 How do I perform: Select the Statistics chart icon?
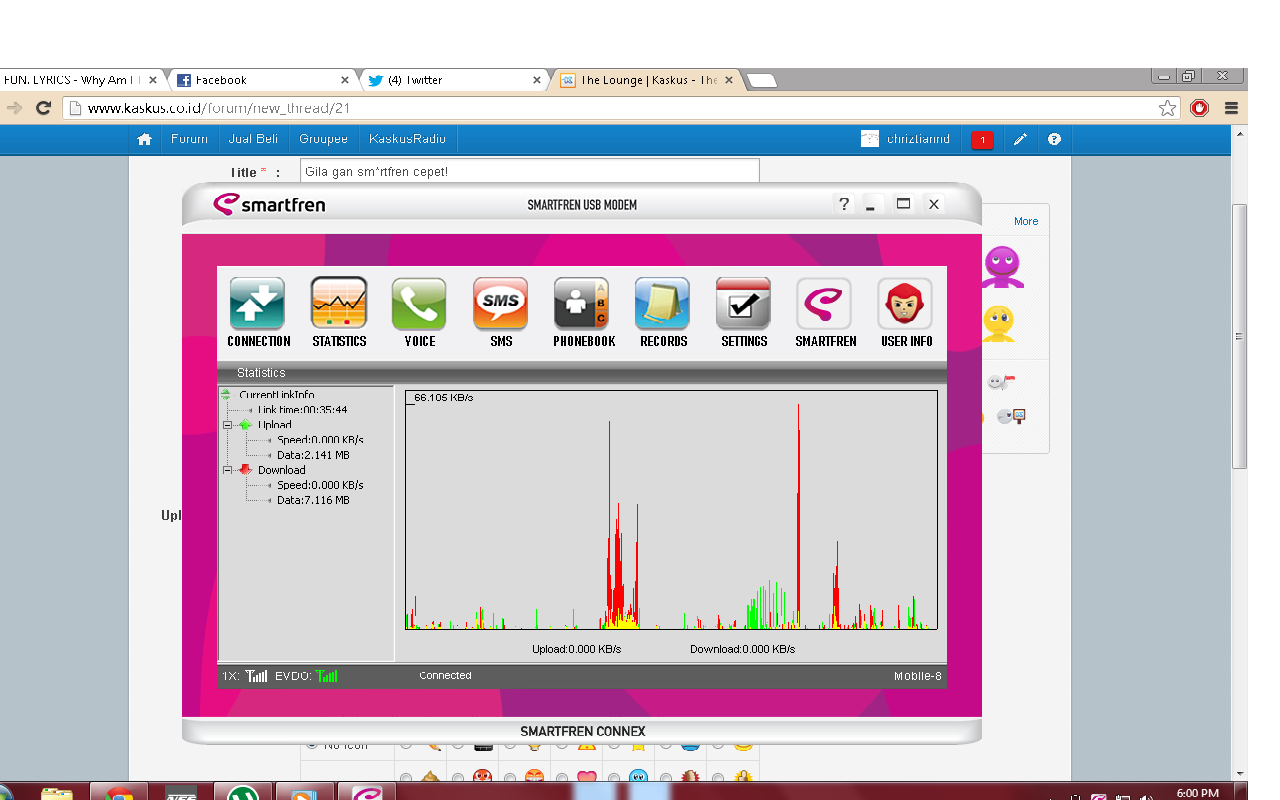click(339, 304)
